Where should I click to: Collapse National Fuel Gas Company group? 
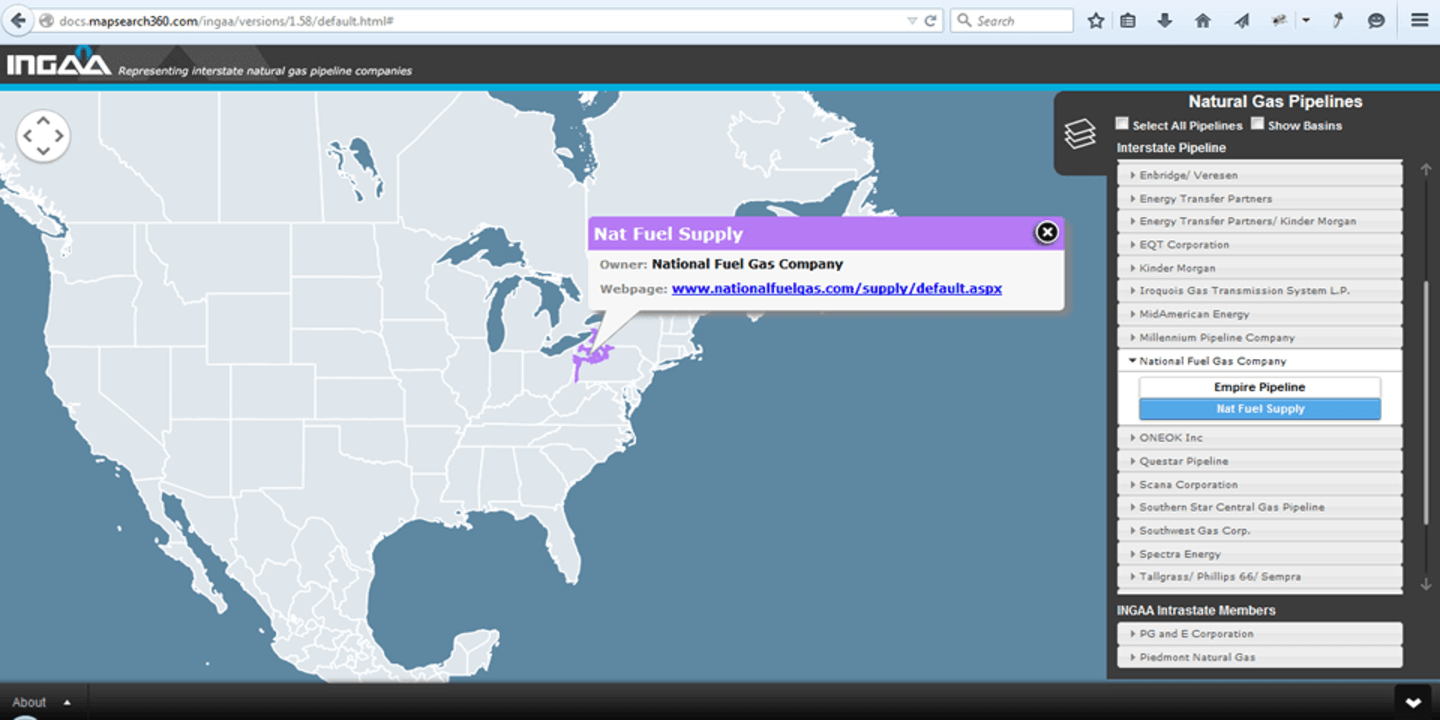1259,361
